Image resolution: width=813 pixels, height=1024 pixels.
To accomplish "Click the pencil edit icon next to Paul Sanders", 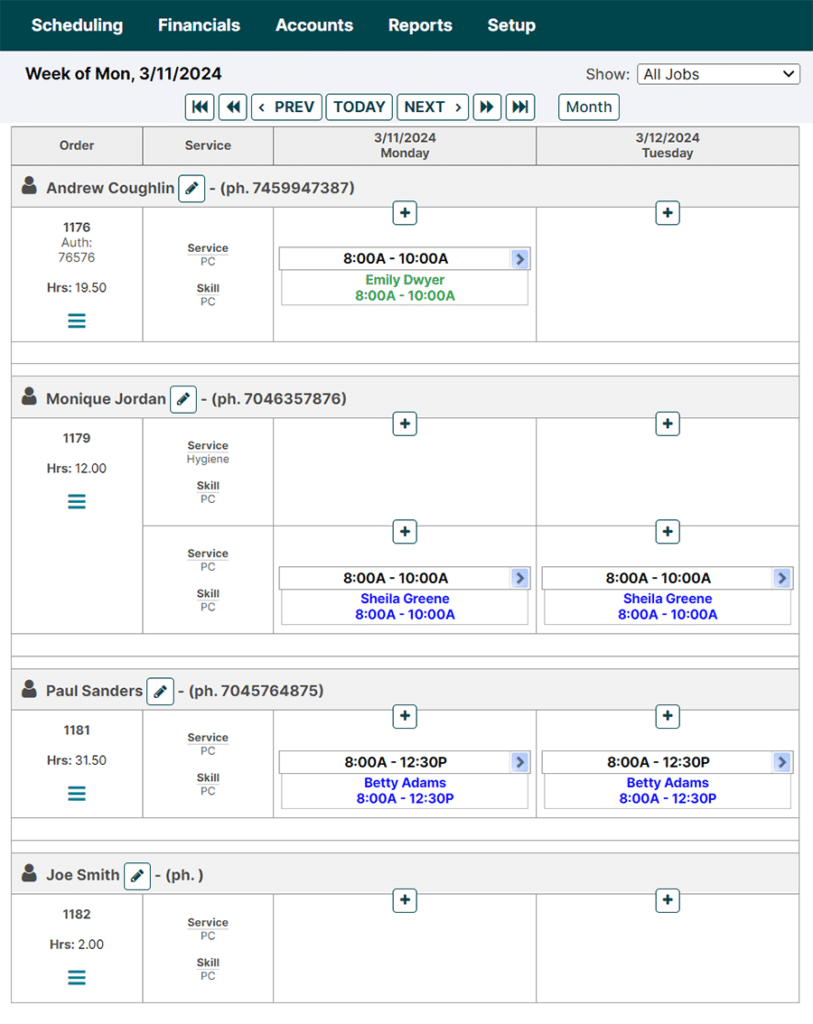I will [x=160, y=691].
